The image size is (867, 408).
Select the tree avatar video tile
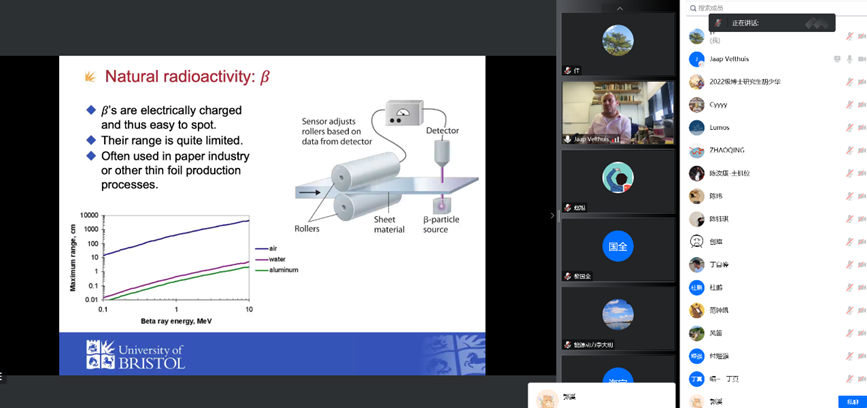point(617,40)
